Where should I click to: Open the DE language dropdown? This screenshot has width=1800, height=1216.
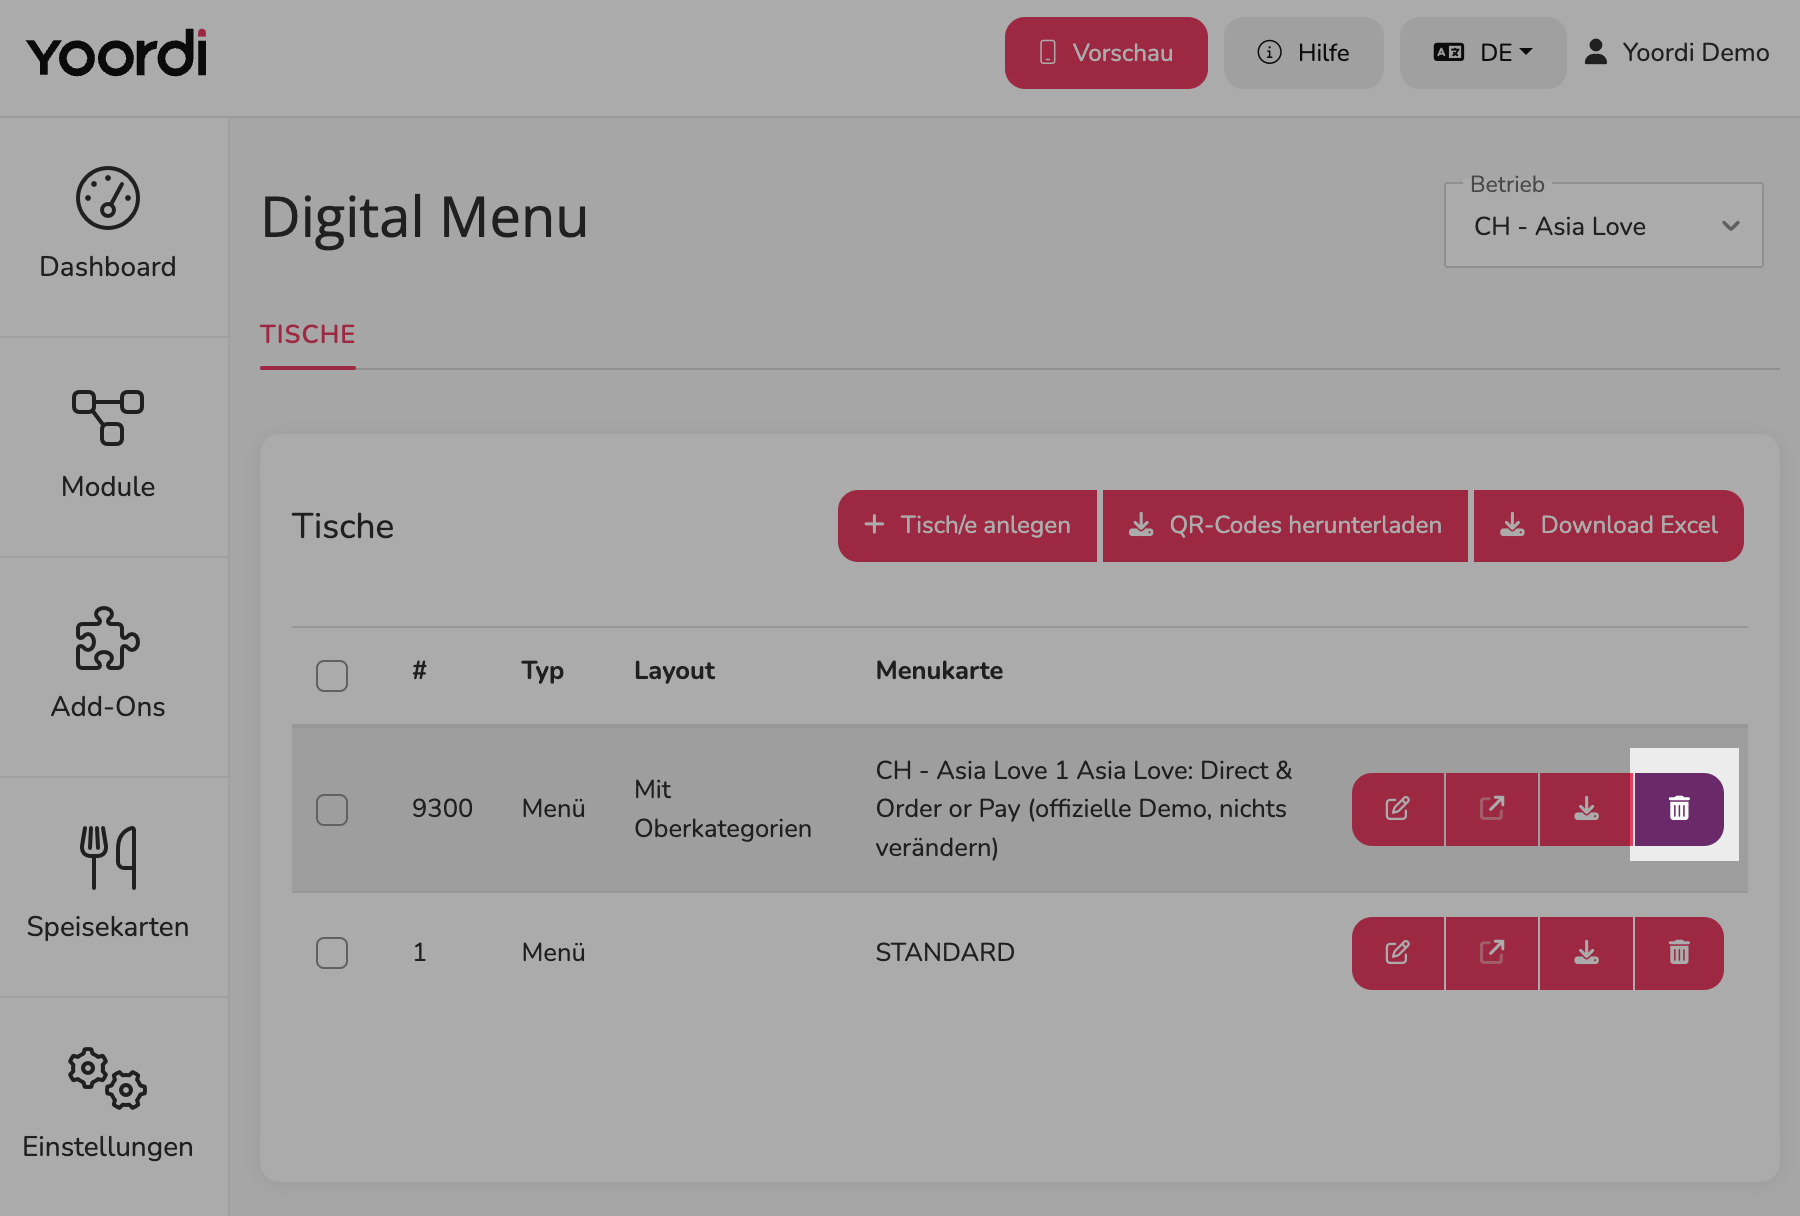[x=1483, y=53]
